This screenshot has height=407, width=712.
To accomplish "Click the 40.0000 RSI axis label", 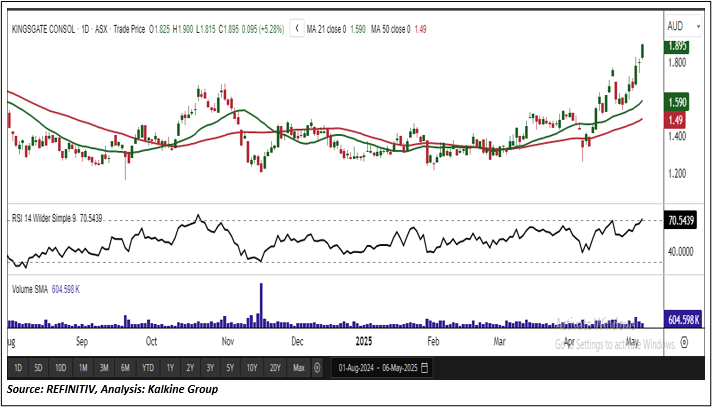I will [x=681, y=251].
